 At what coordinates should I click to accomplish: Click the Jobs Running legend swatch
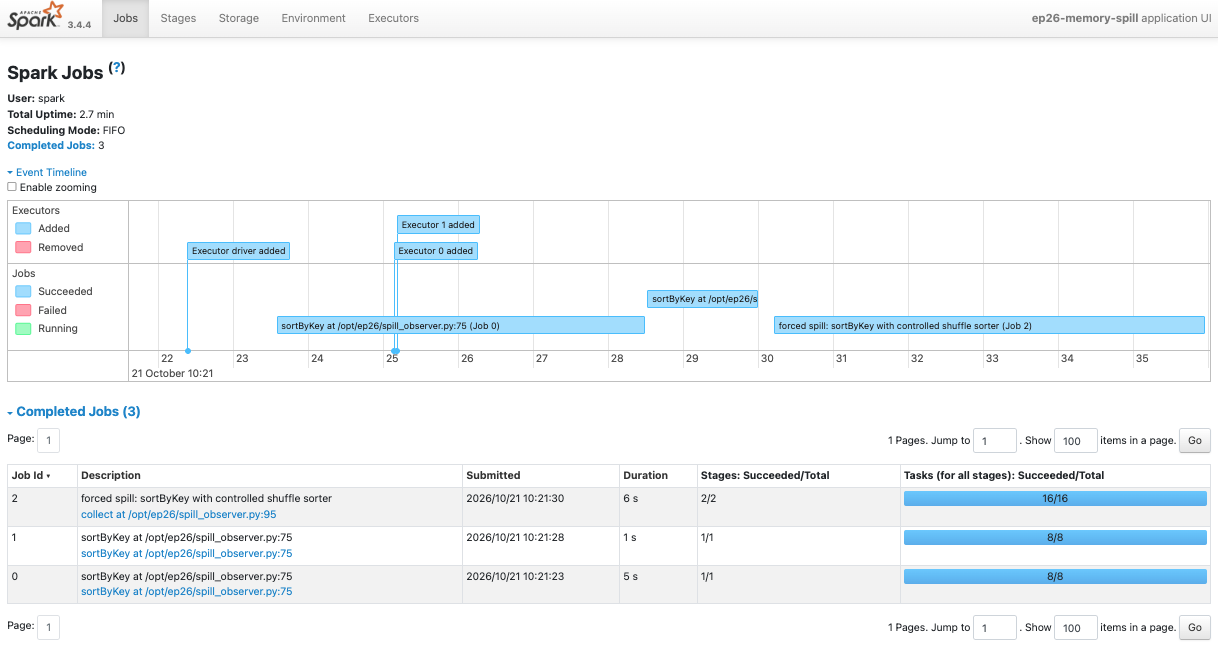[23, 328]
